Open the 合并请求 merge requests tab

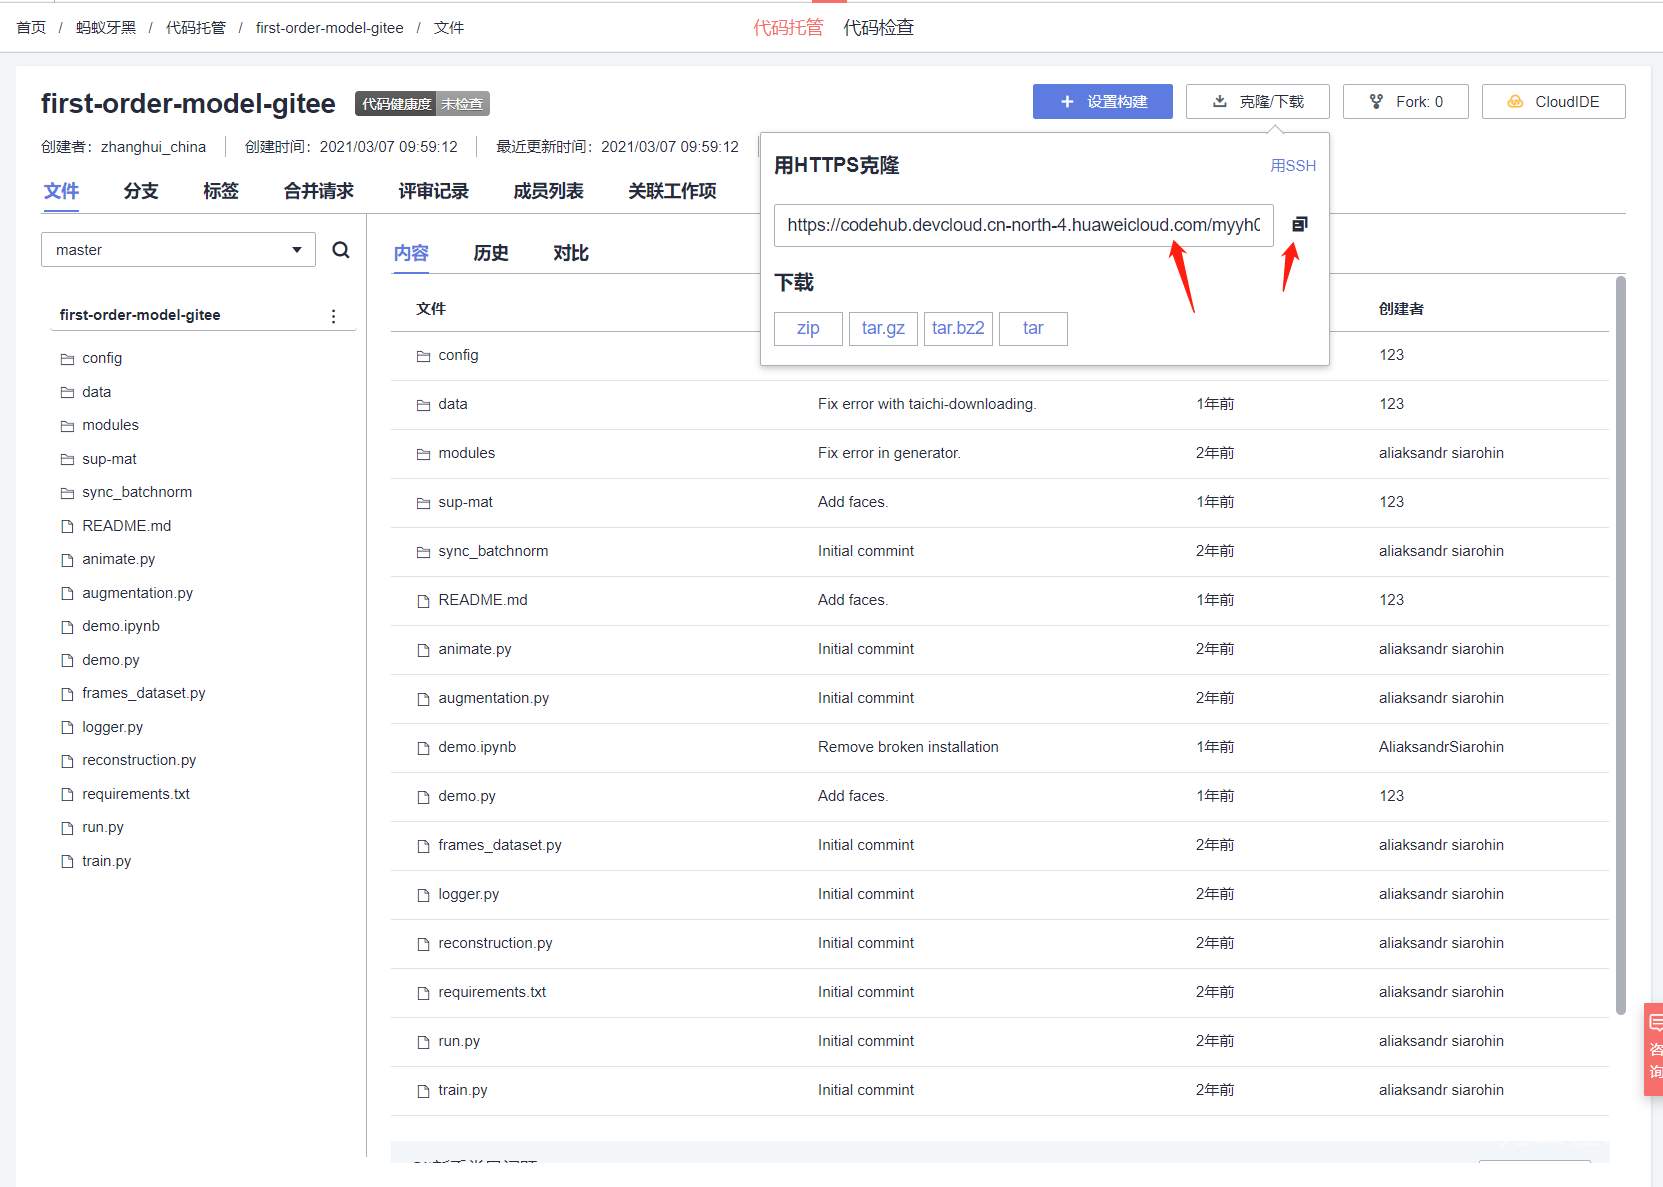(319, 191)
